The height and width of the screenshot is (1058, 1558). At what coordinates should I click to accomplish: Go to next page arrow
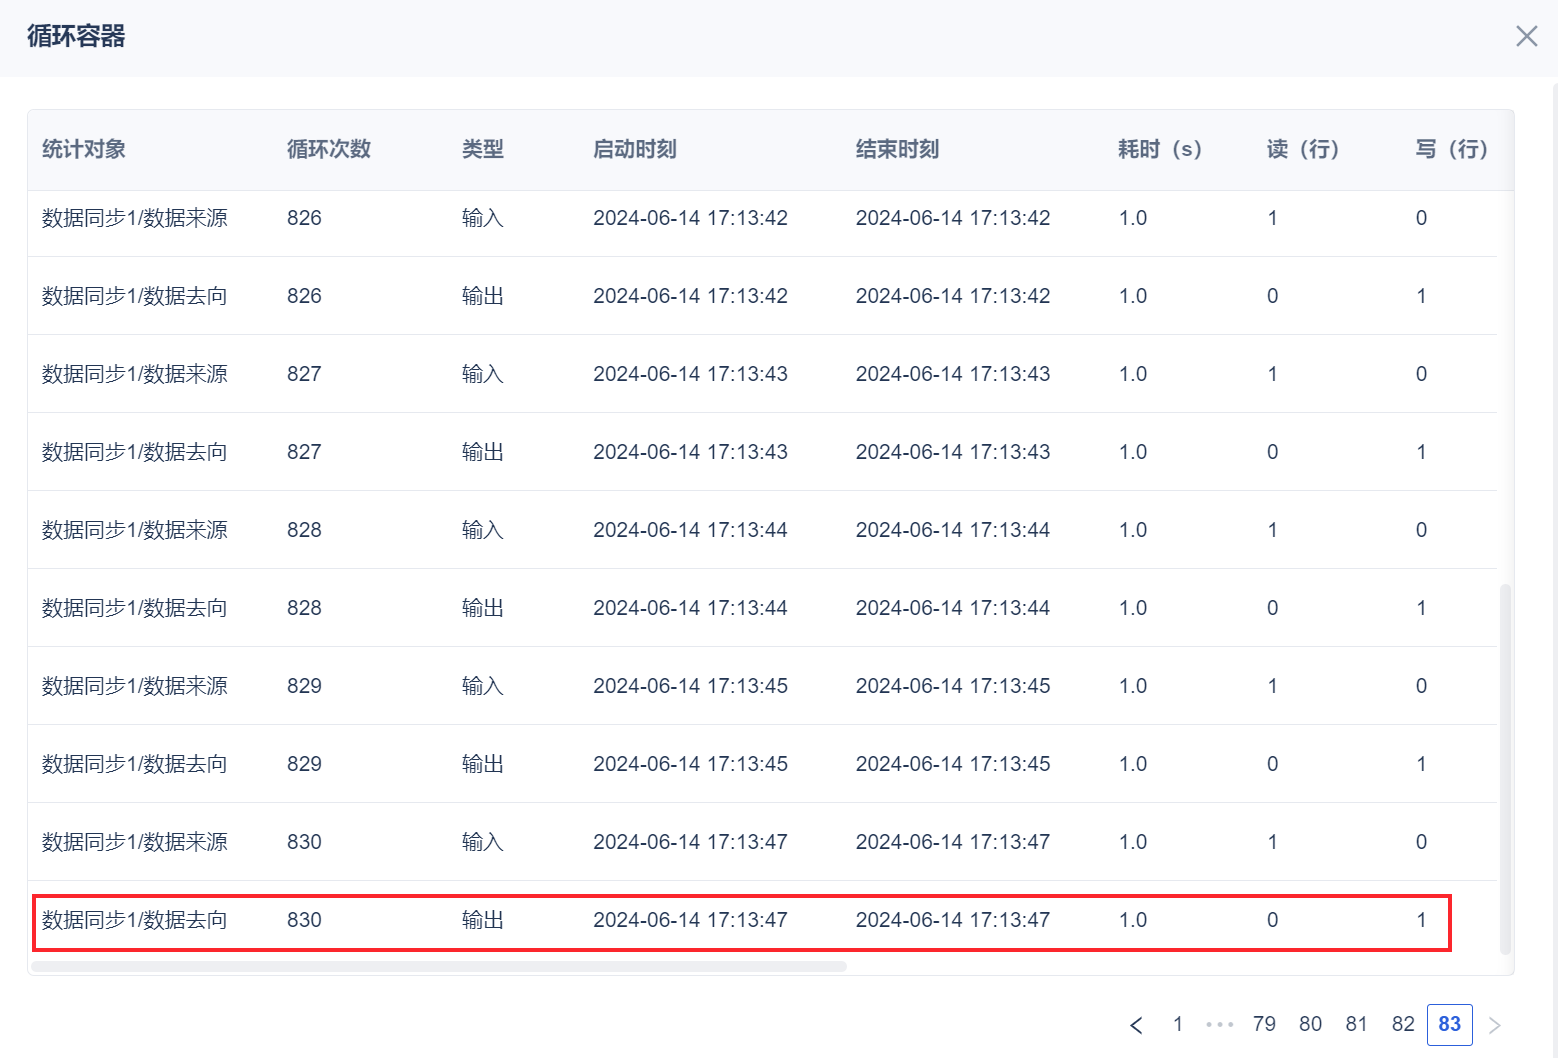tap(1495, 1025)
